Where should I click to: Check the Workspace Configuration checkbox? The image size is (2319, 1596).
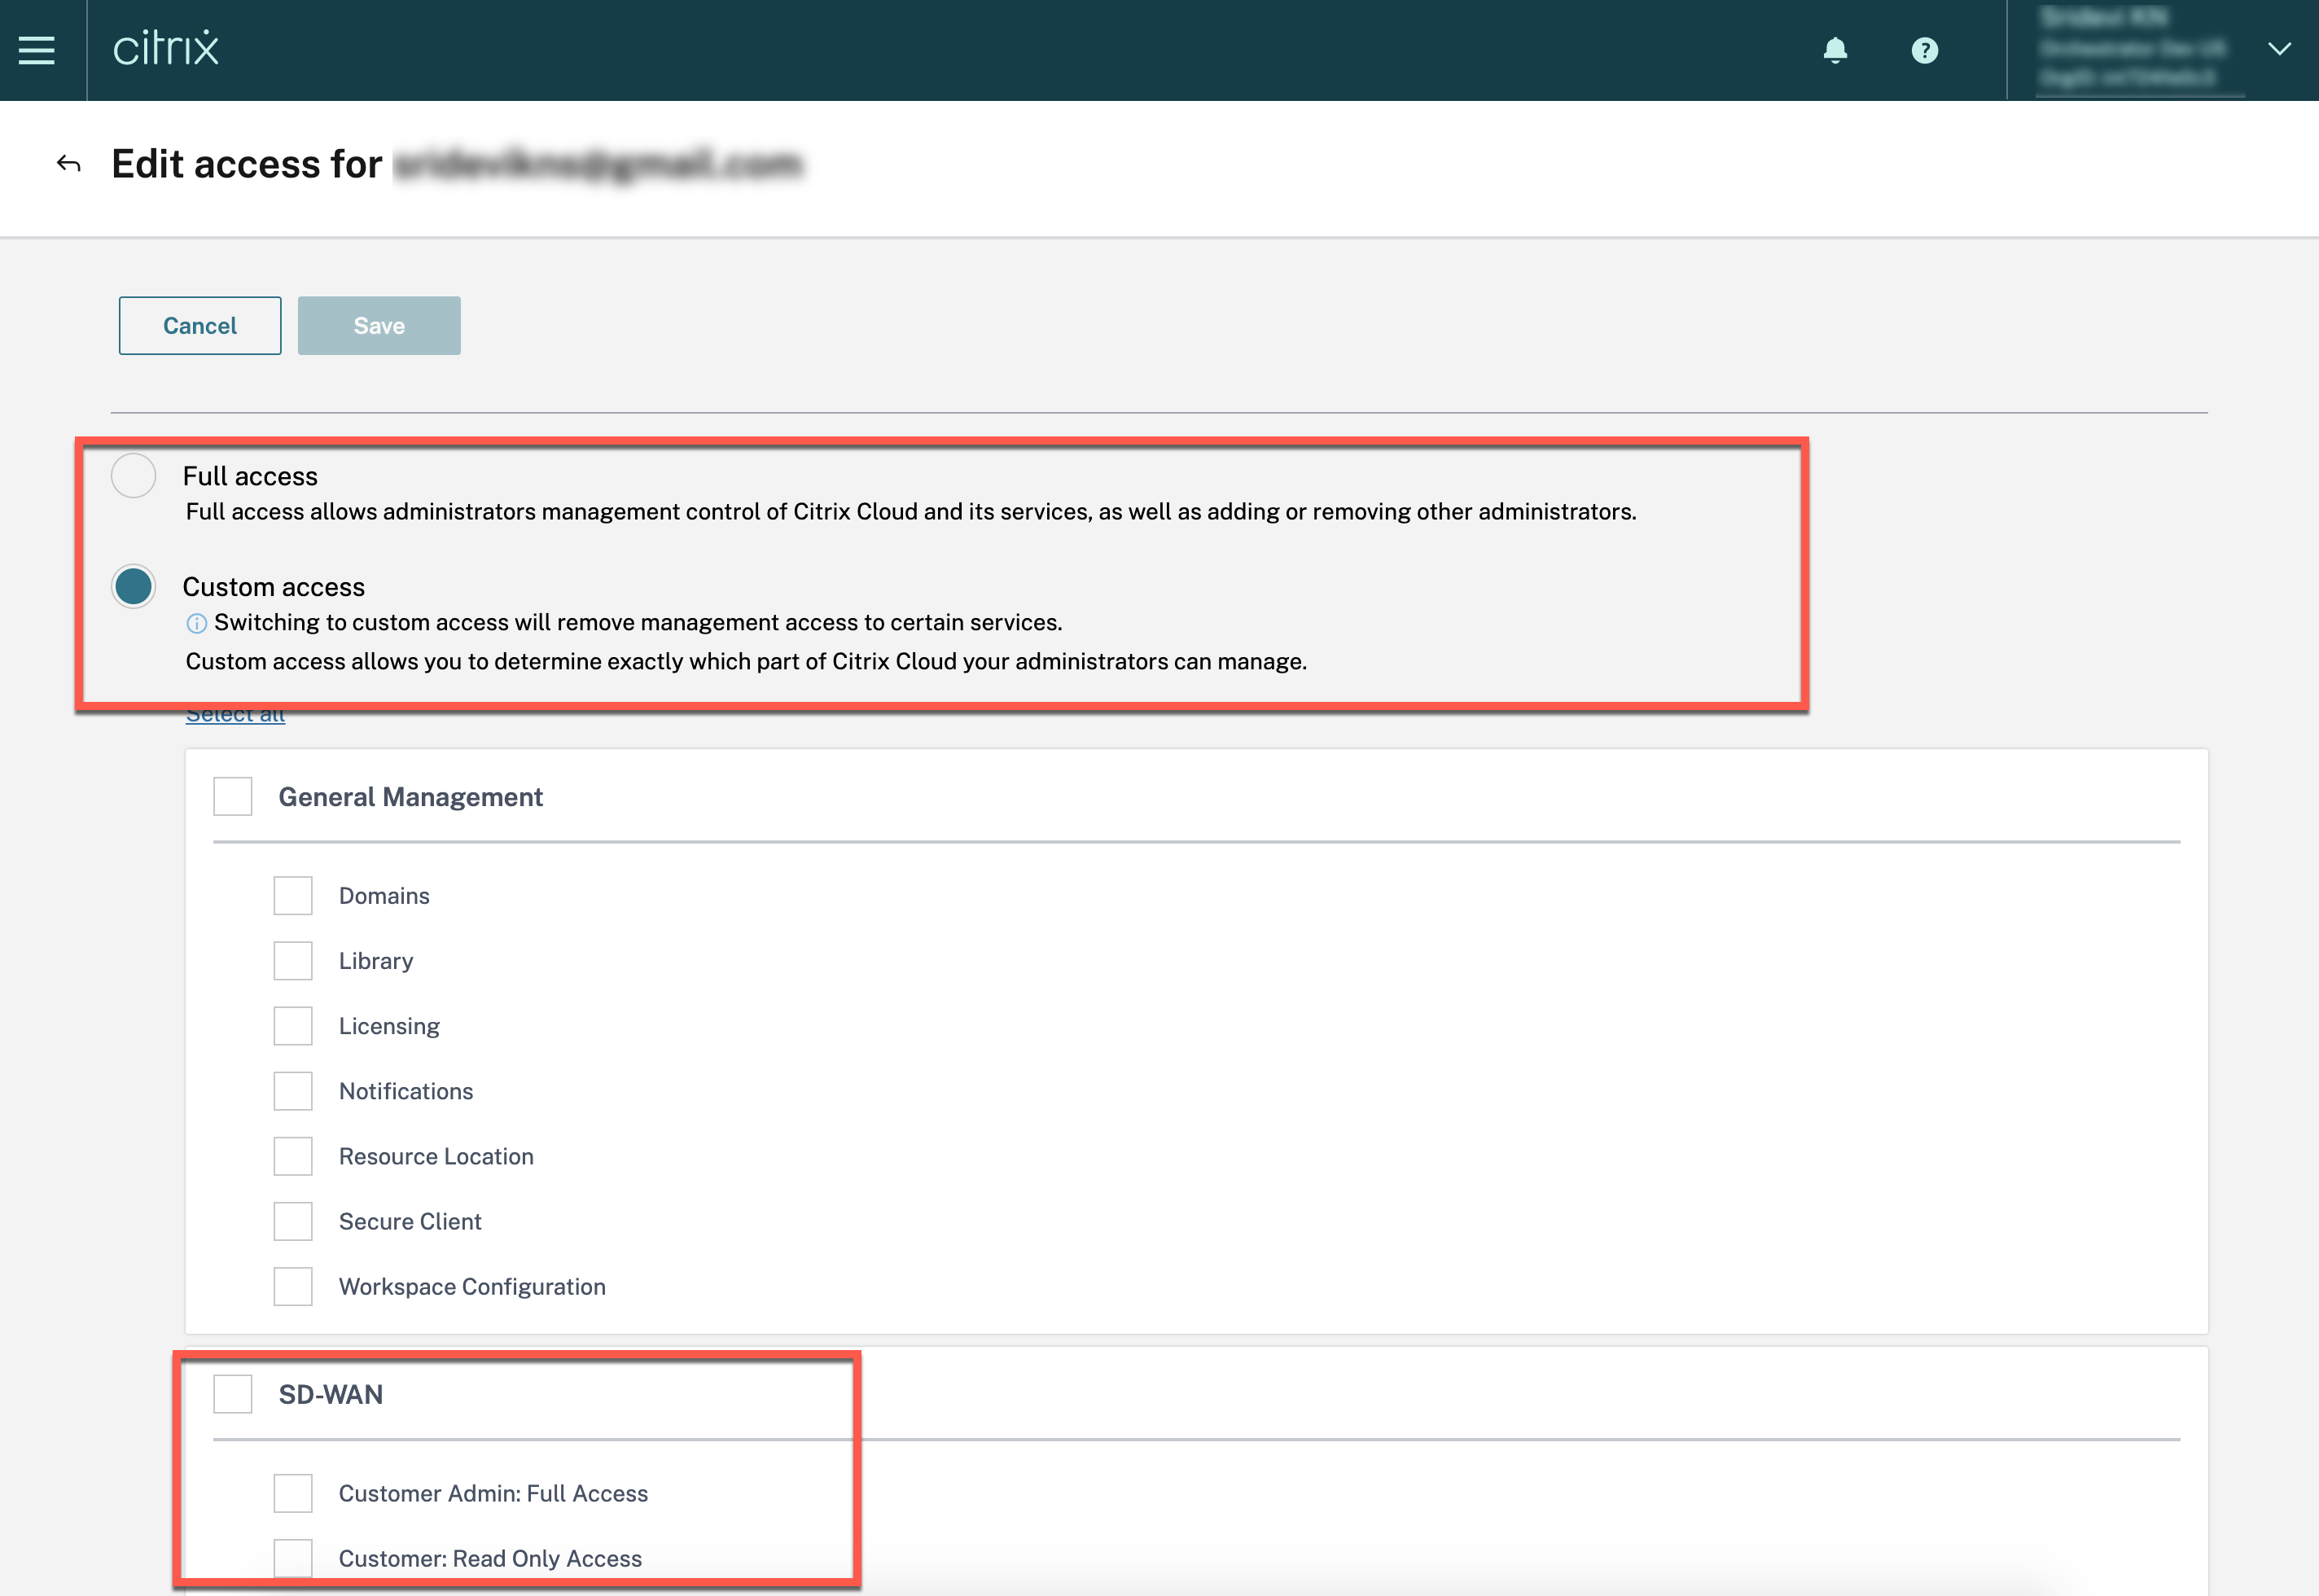pos(293,1287)
